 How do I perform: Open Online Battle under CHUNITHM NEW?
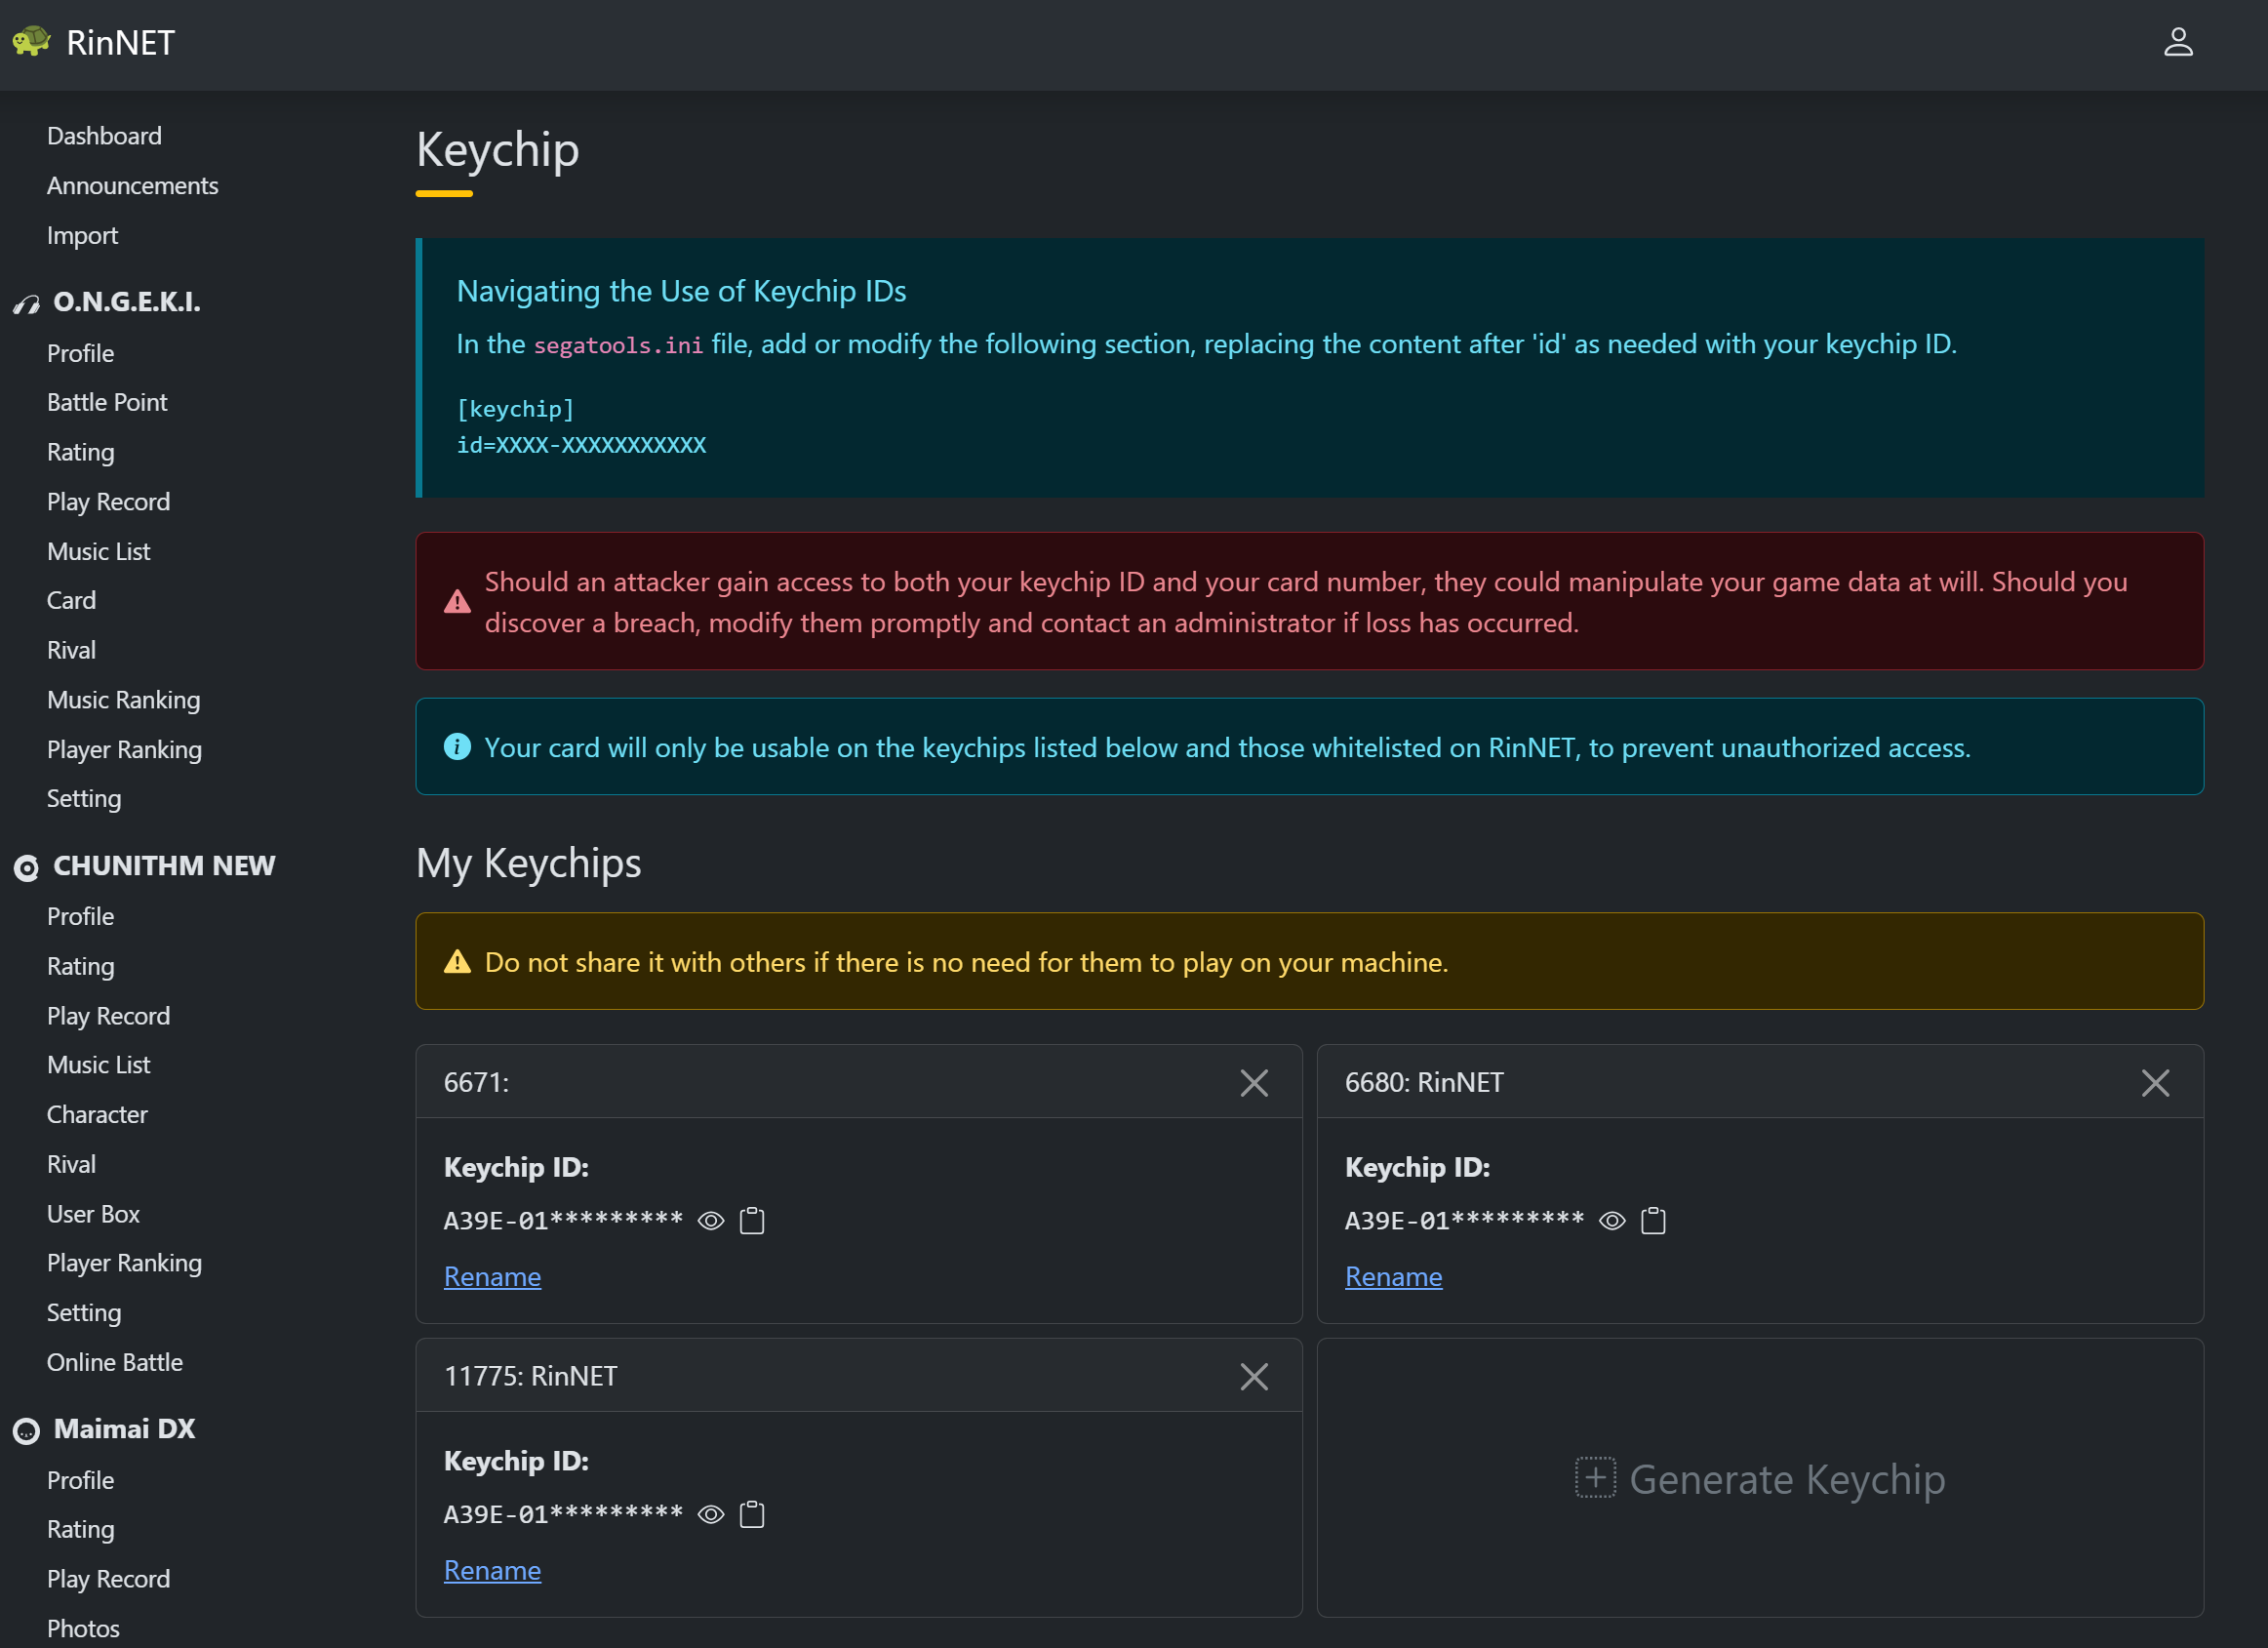point(115,1362)
